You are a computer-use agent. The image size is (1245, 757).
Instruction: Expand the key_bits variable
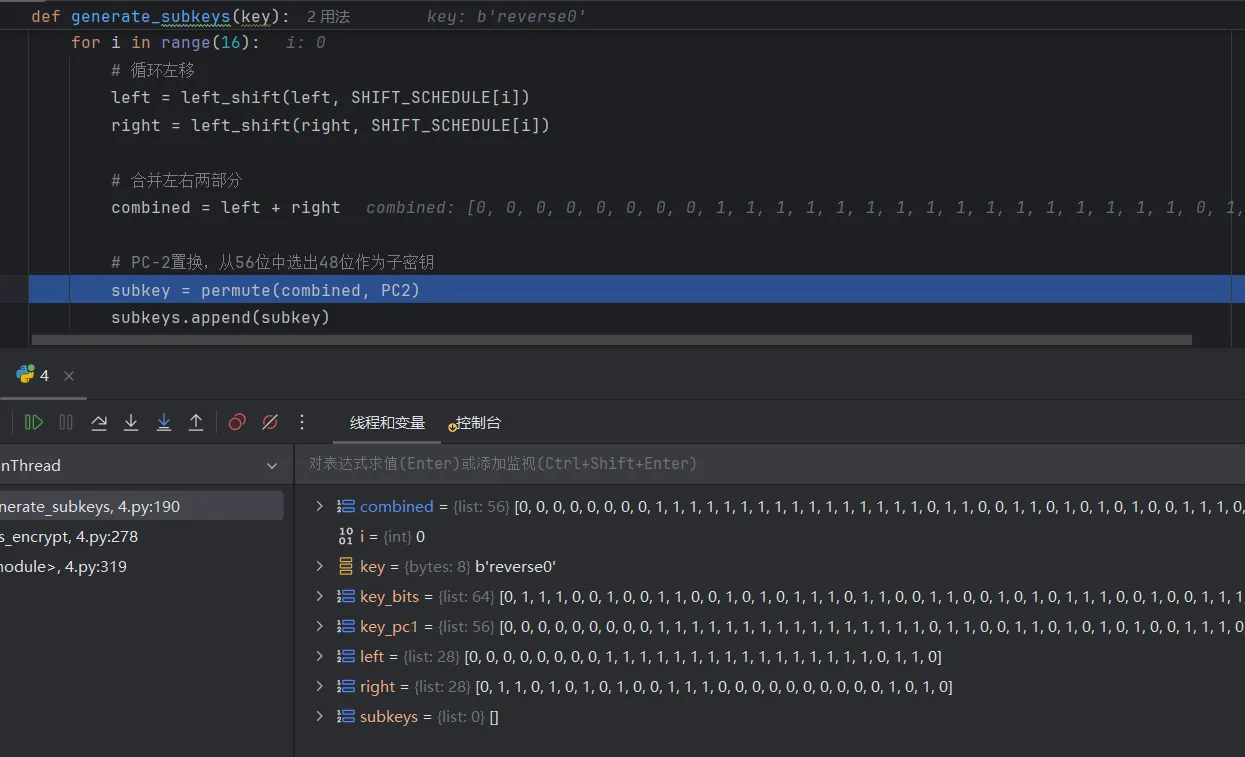click(320, 597)
